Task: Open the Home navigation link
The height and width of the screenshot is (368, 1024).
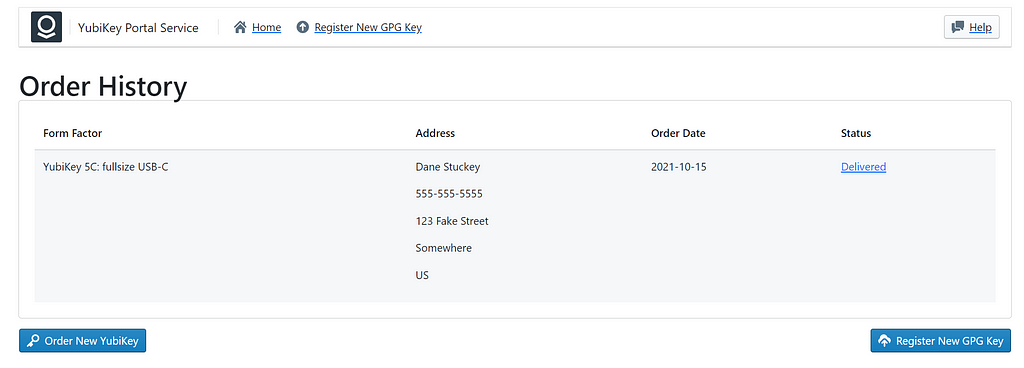Action: pyautogui.click(x=266, y=27)
